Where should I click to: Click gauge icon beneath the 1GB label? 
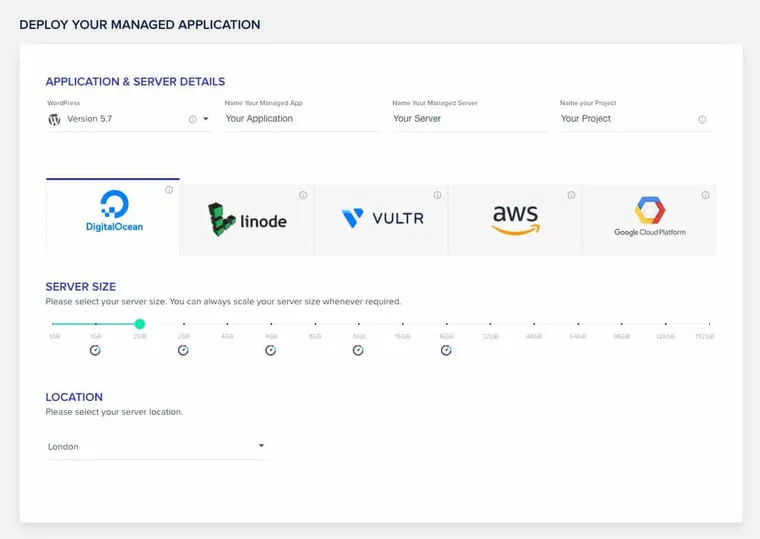95,350
